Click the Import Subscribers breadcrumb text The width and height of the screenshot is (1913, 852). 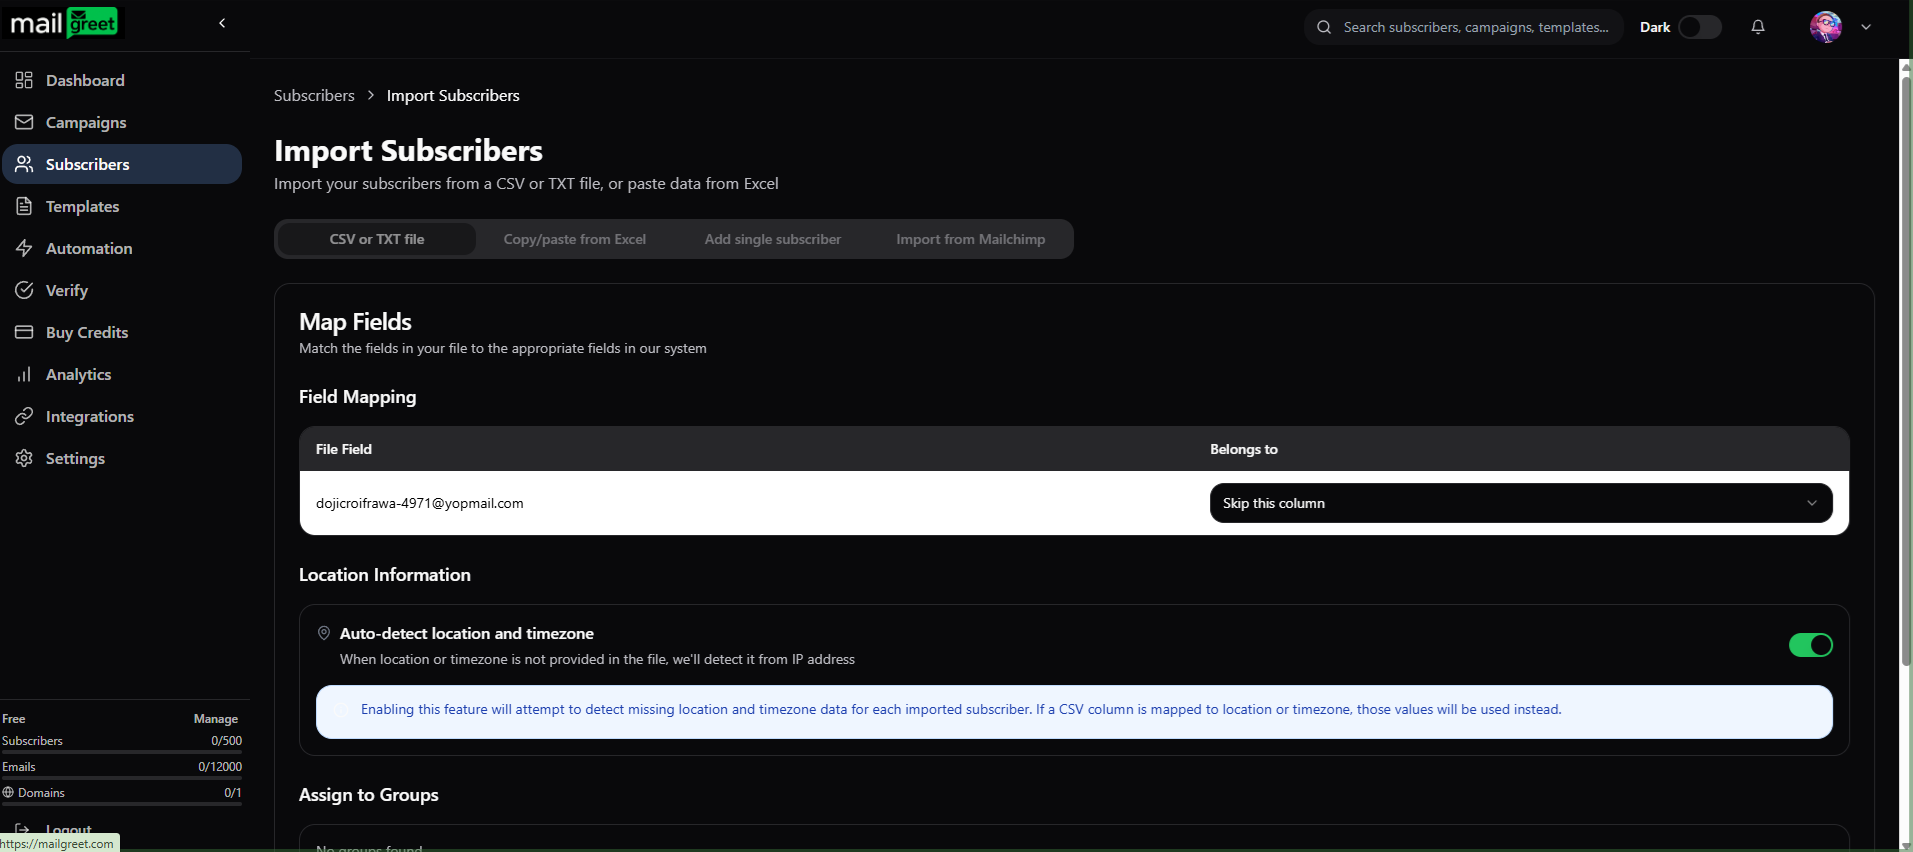coord(453,95)
